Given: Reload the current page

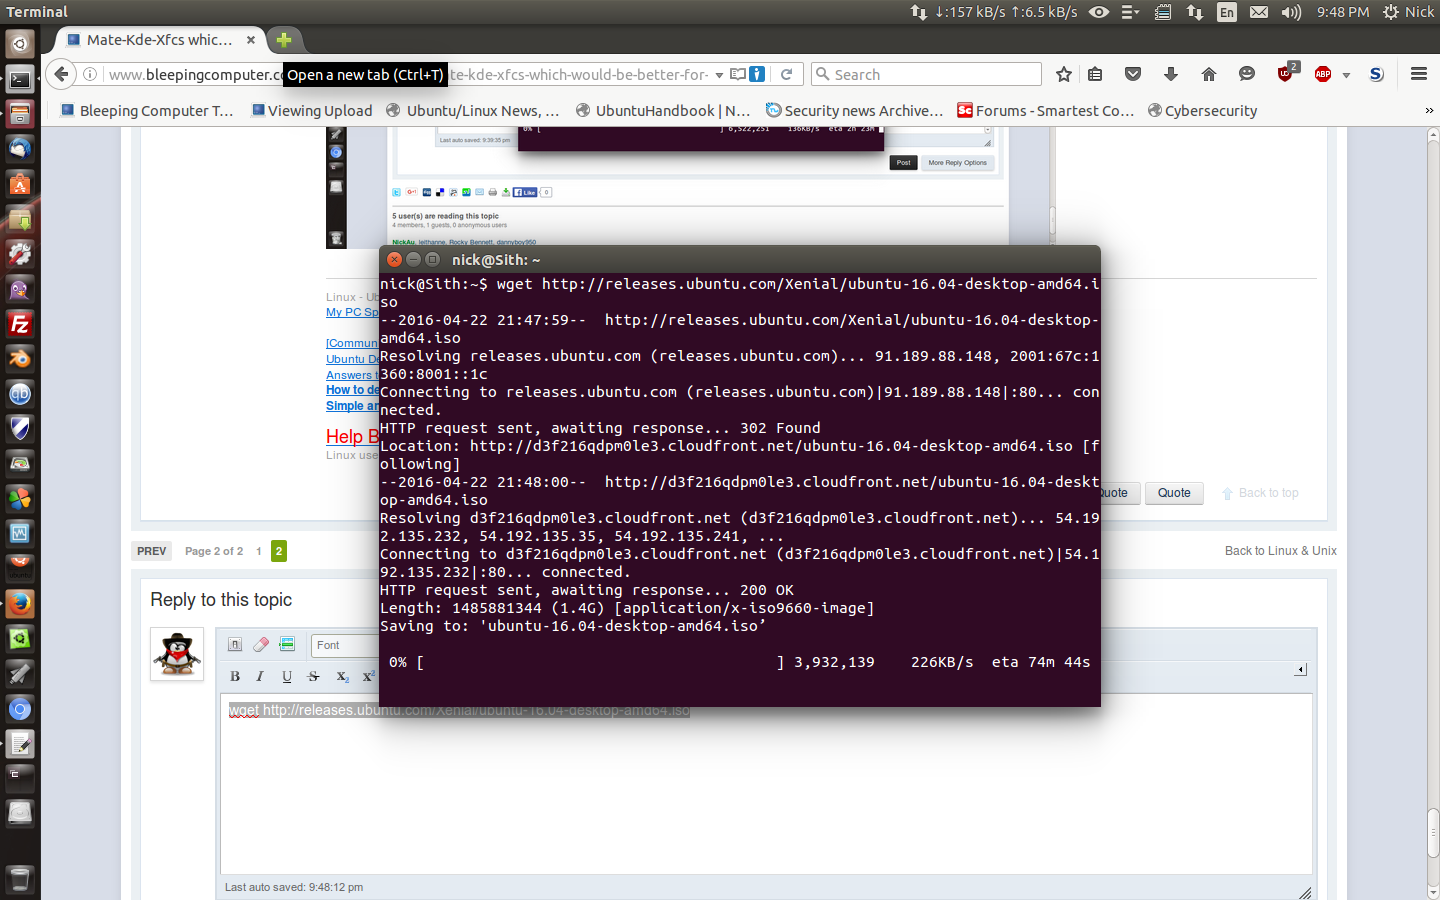Looking at the screenshot, I should [787, 74].
